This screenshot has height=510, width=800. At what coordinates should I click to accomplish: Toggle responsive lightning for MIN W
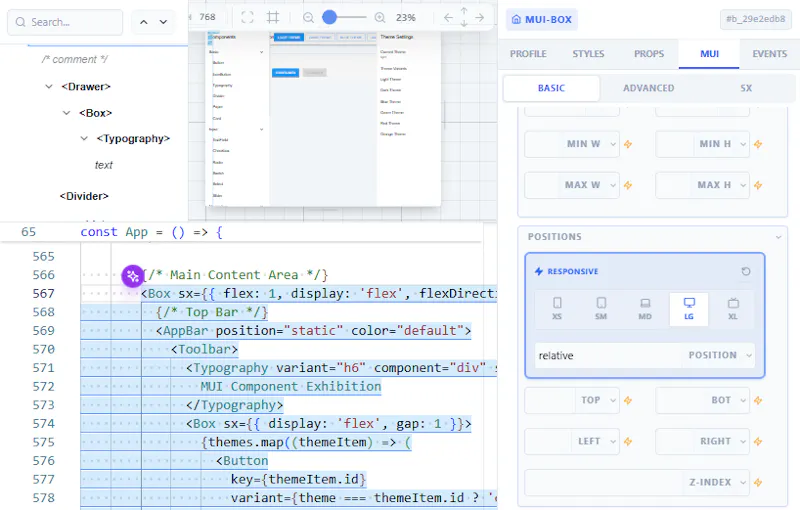(x=628, y=144)
